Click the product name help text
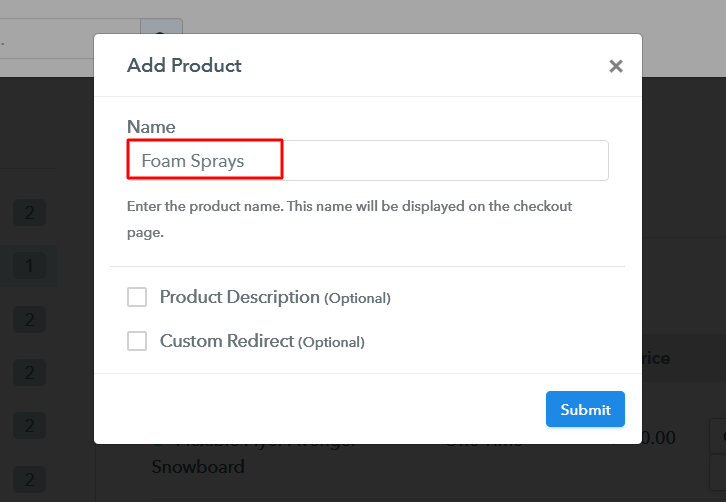Image resolution: width=726 pixels, height=502 pixels. click(x=350, y=219)
